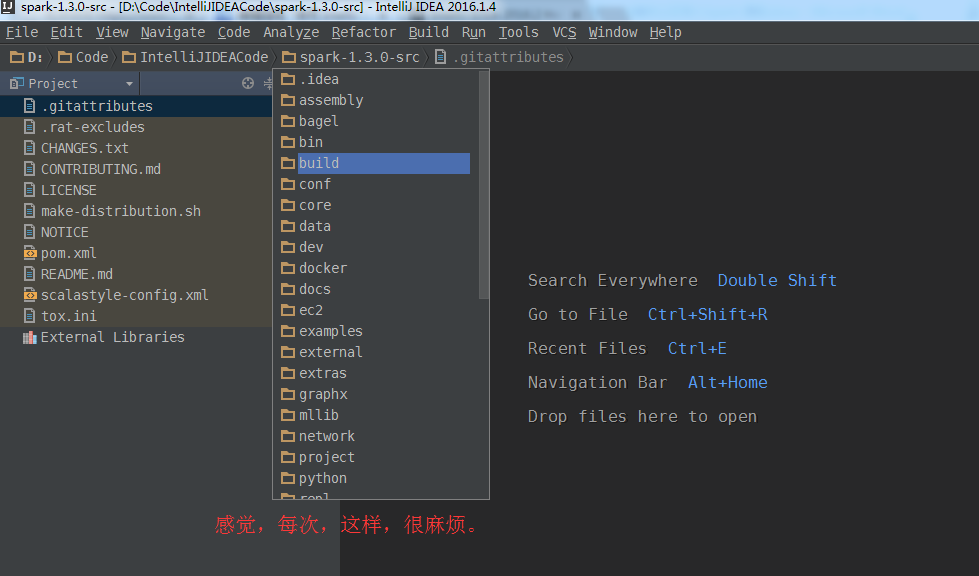Image resolution: width=979 pixels, height=576 pixels.
Task: Select pom.xml in Project tree
Action: coord(136,253)
